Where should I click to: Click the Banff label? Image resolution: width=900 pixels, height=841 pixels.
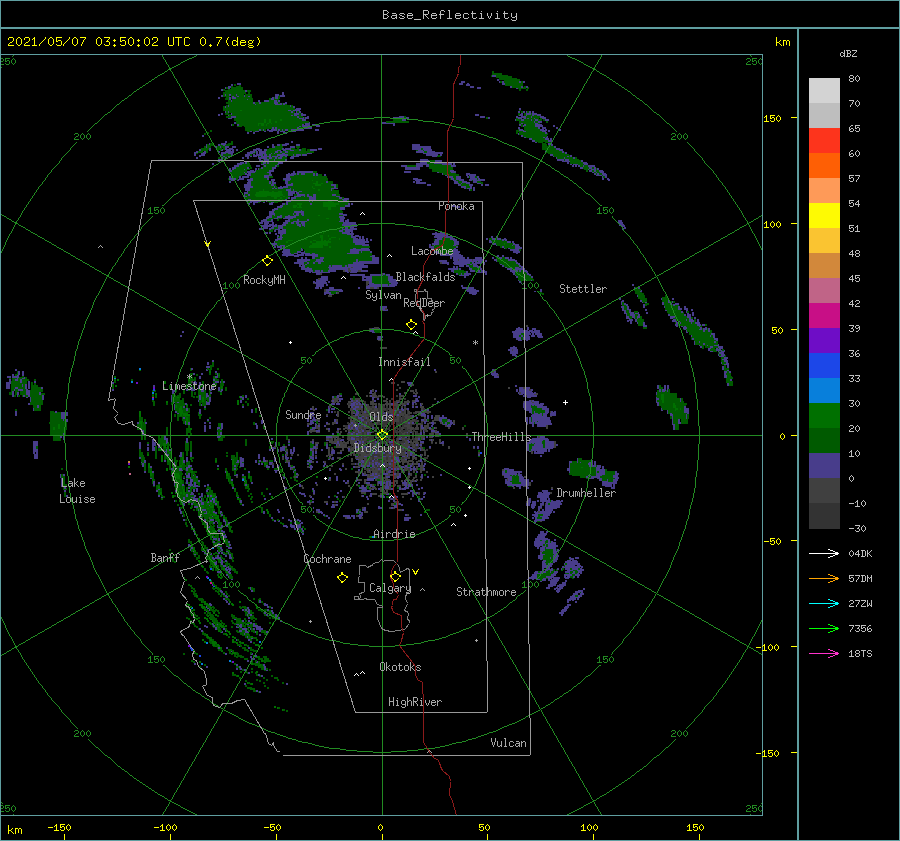[x=165, y=557]
